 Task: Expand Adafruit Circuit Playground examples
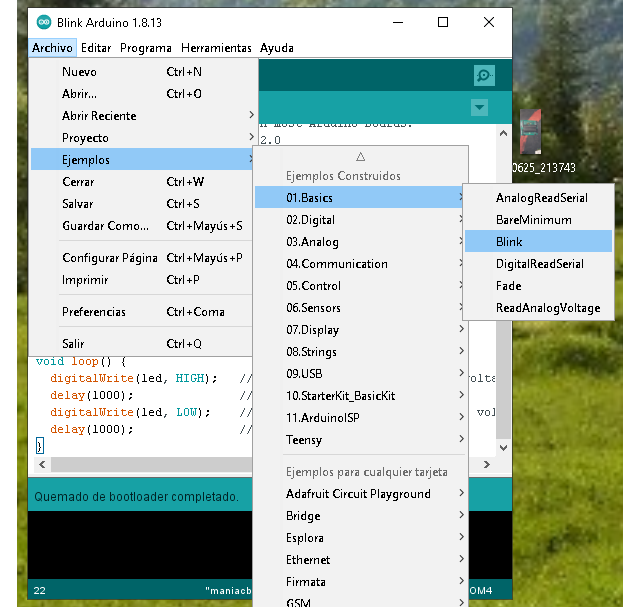coord(360,494)
